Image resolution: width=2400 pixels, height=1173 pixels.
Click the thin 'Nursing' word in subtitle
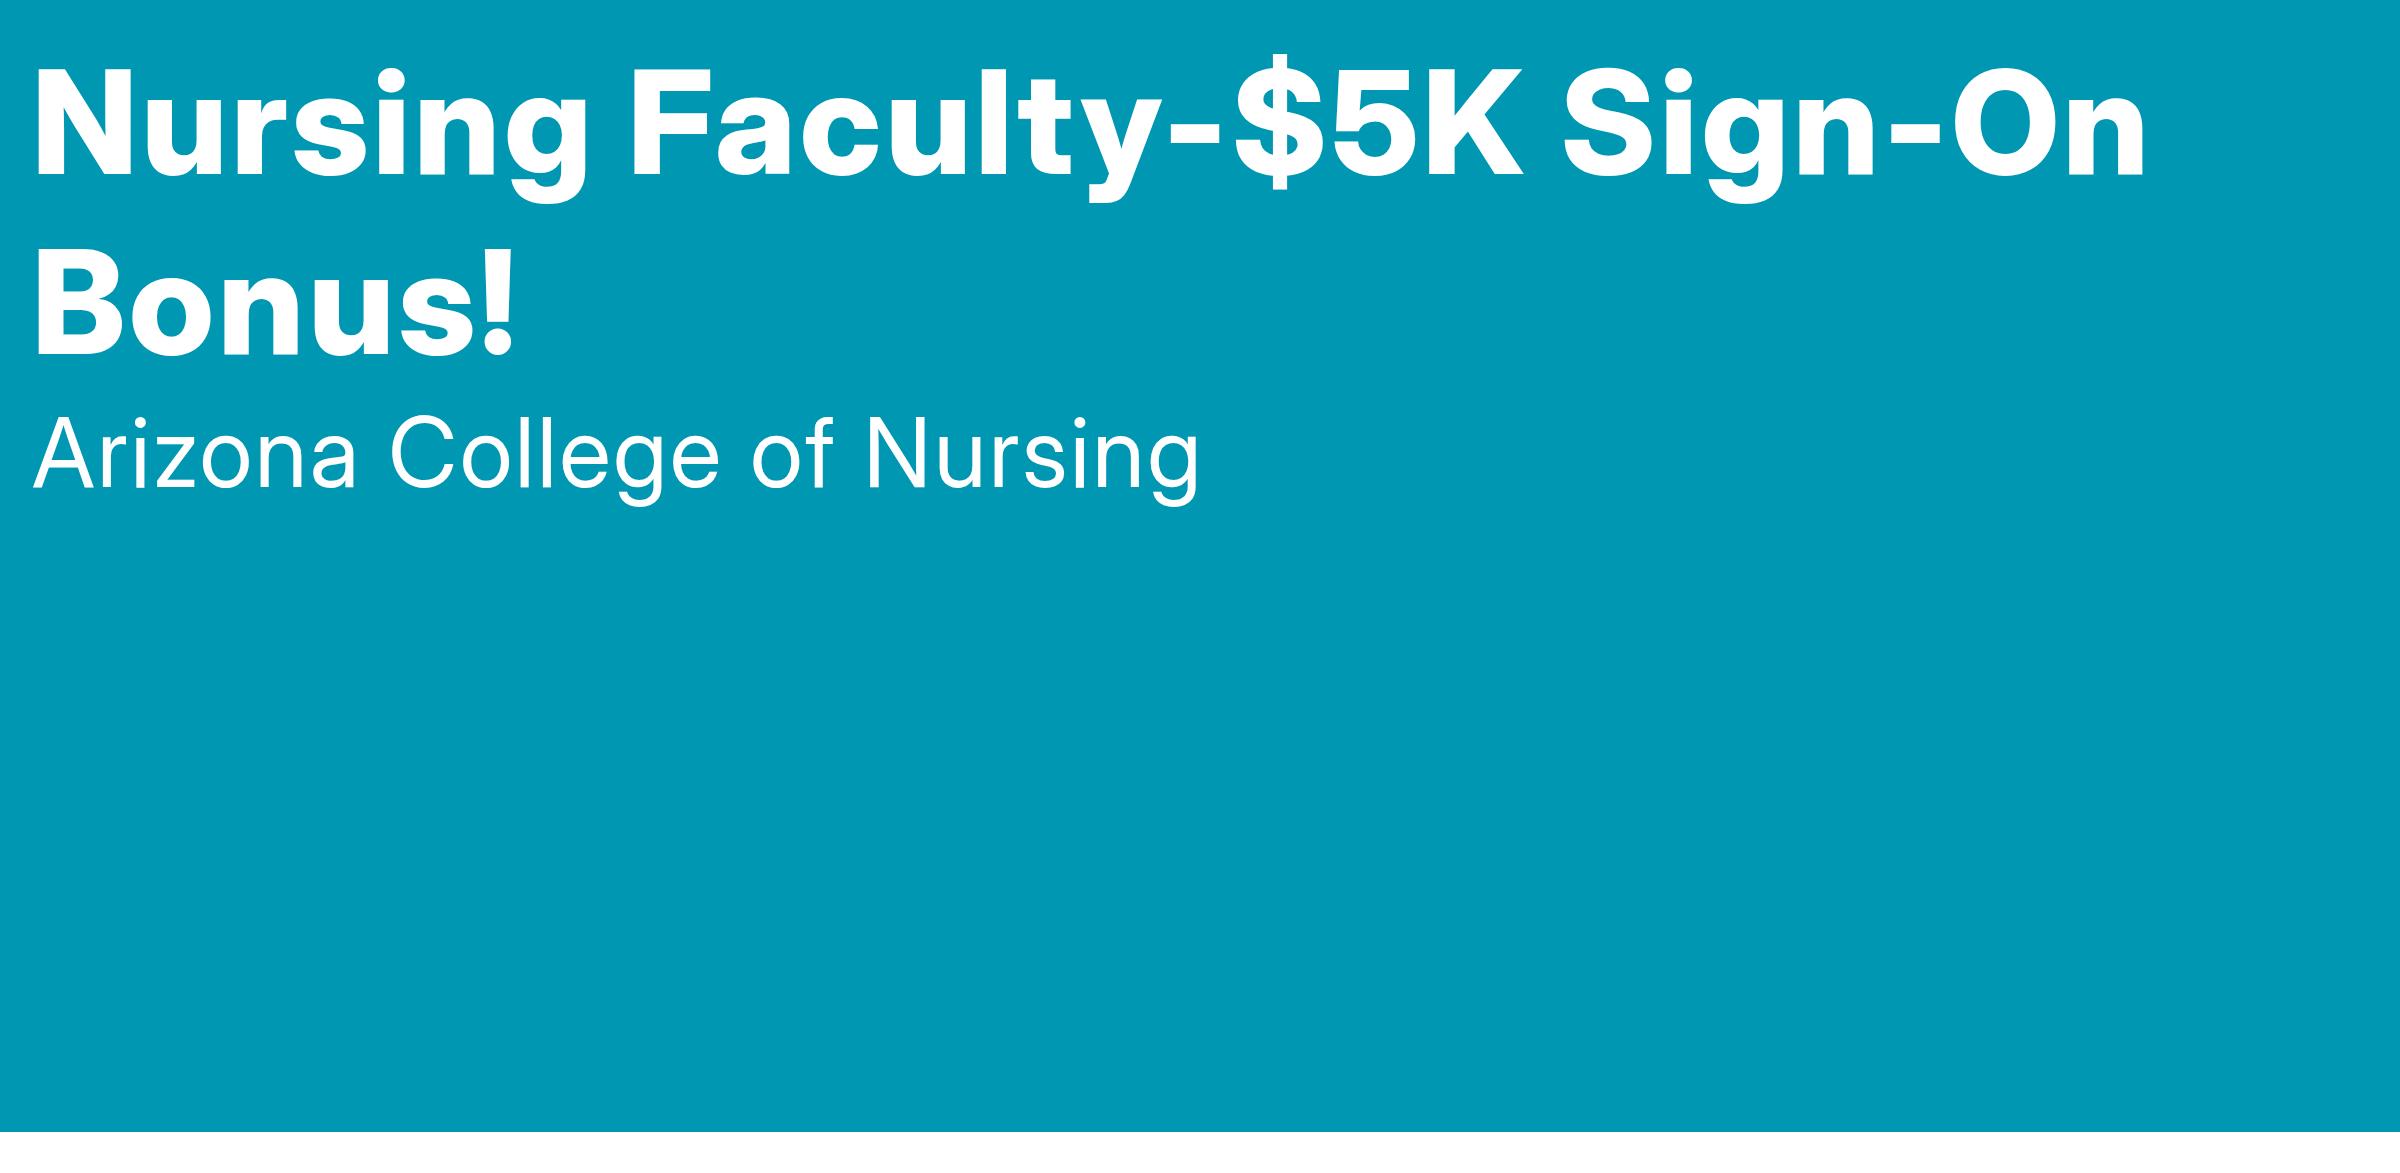click(1032, 455)
